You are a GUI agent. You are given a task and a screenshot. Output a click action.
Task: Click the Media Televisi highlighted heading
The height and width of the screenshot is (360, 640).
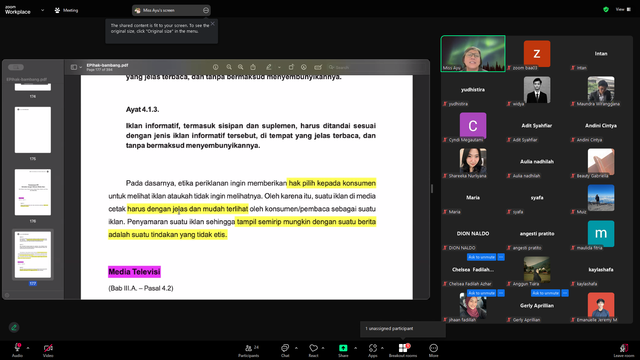[134, 272]
